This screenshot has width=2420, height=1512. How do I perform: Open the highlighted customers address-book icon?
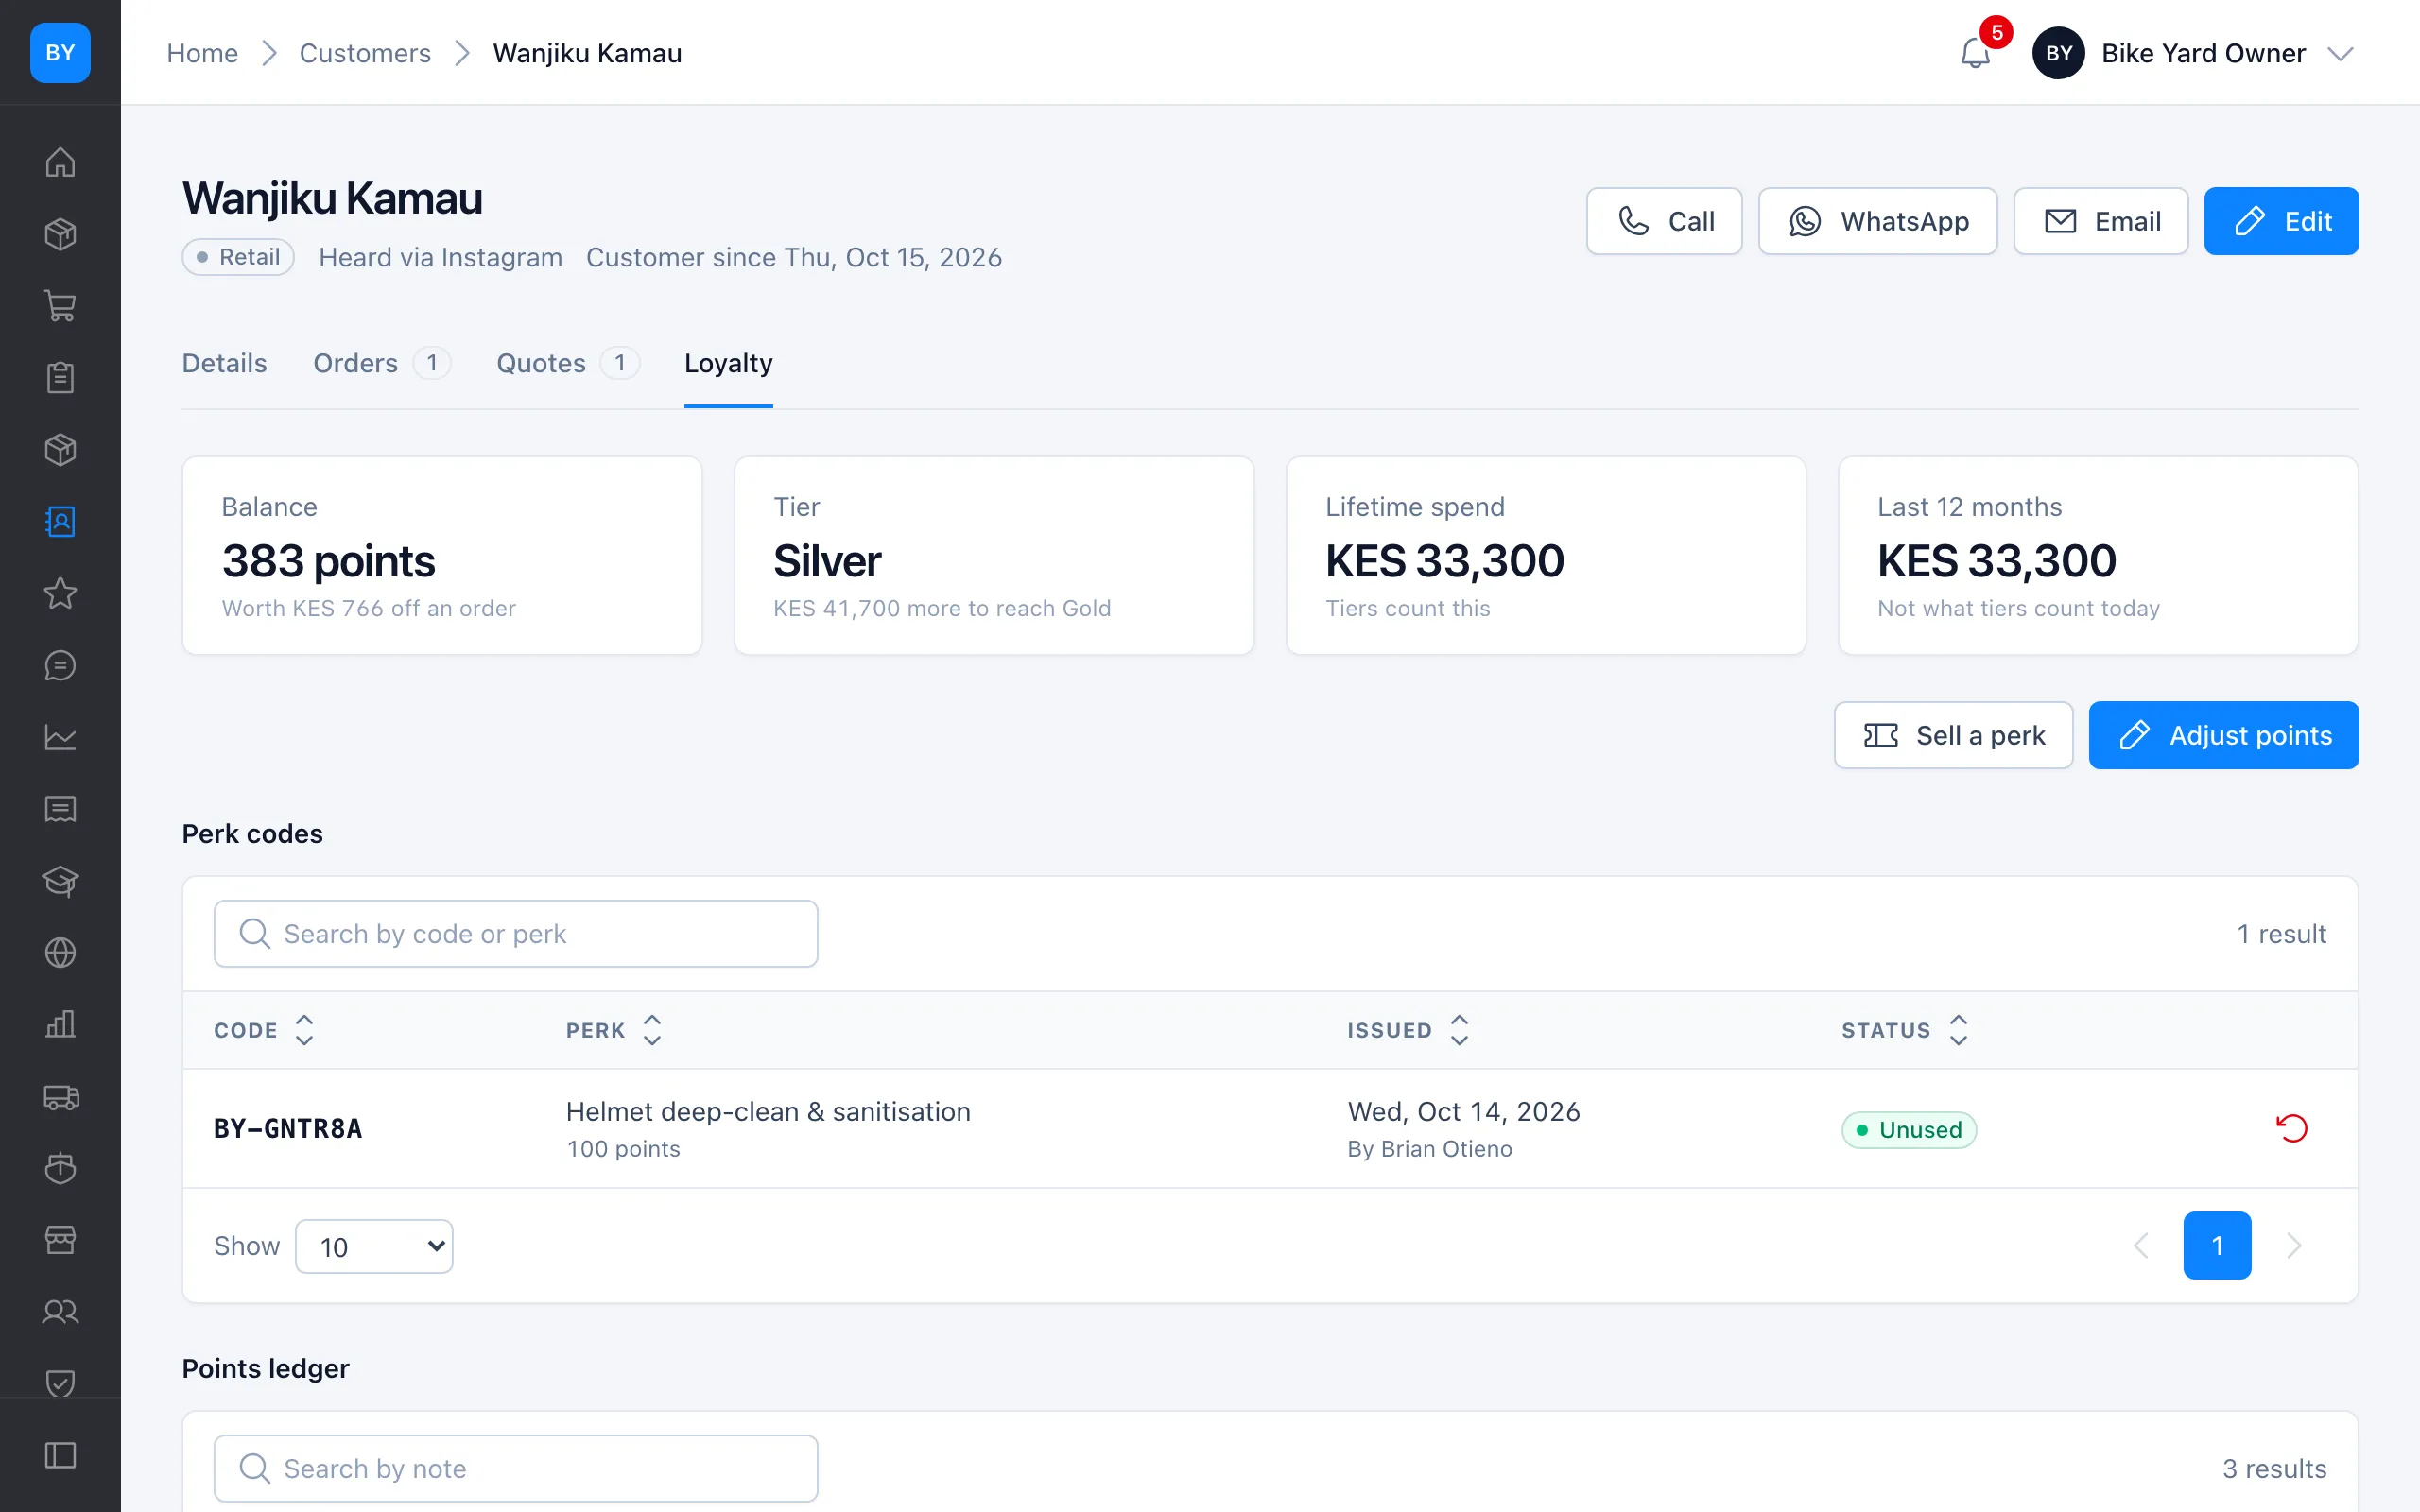pyautogui.click(x=60, y=521)
